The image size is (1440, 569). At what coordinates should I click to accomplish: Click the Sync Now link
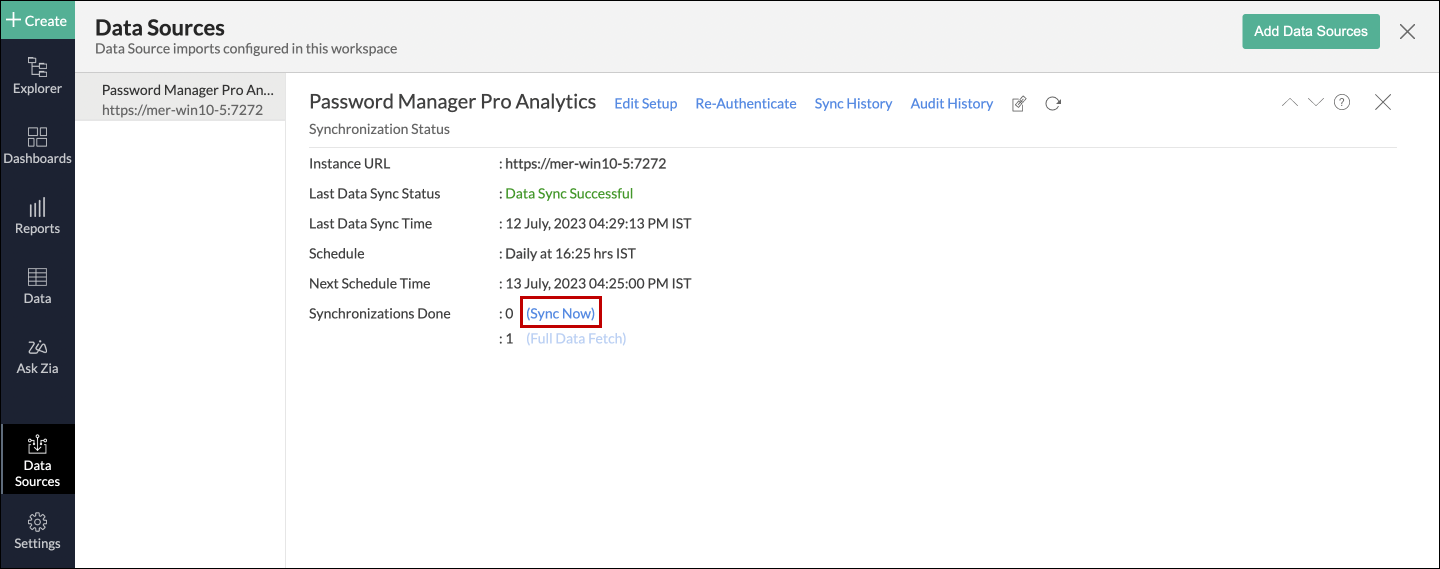[560, 313]
